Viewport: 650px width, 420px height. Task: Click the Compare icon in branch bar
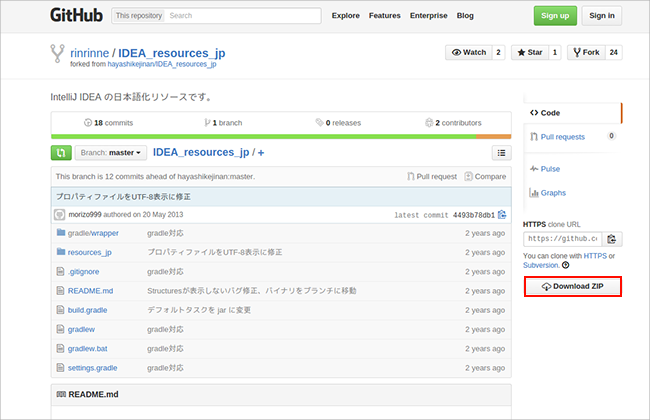coord(468,177)
